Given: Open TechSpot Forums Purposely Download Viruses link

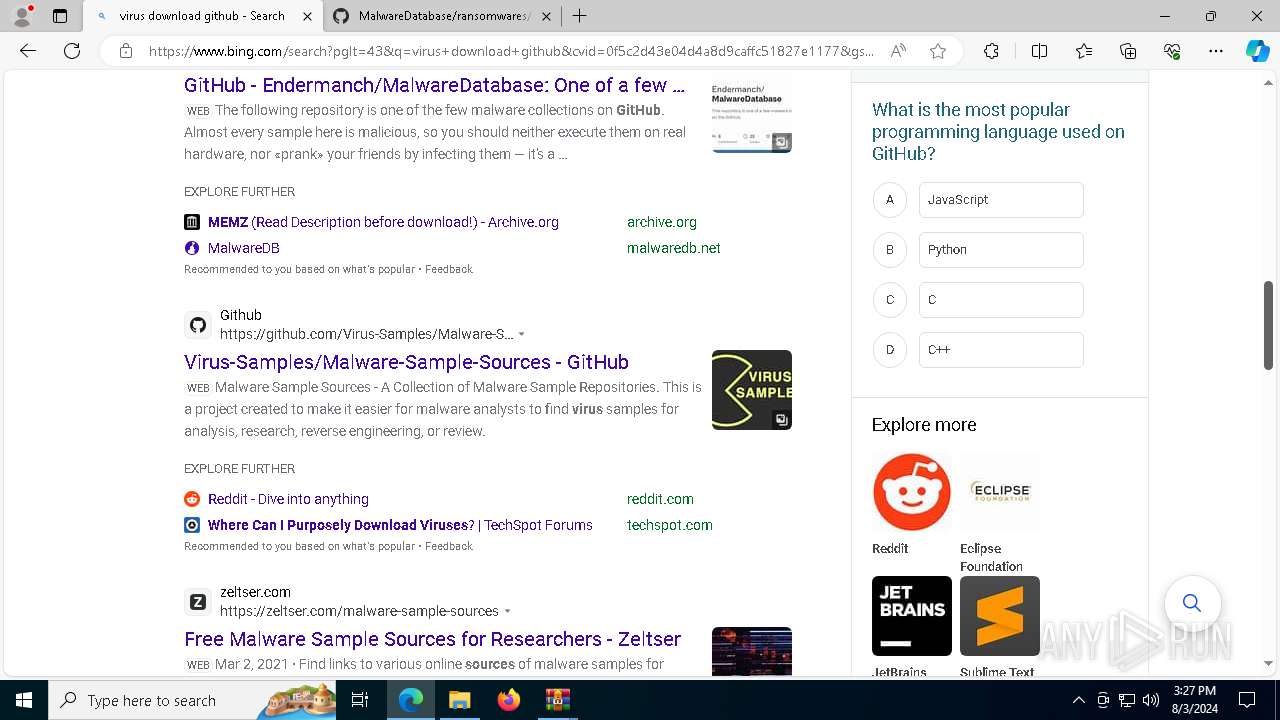Looking at the screenshot, I should (400, 525).
